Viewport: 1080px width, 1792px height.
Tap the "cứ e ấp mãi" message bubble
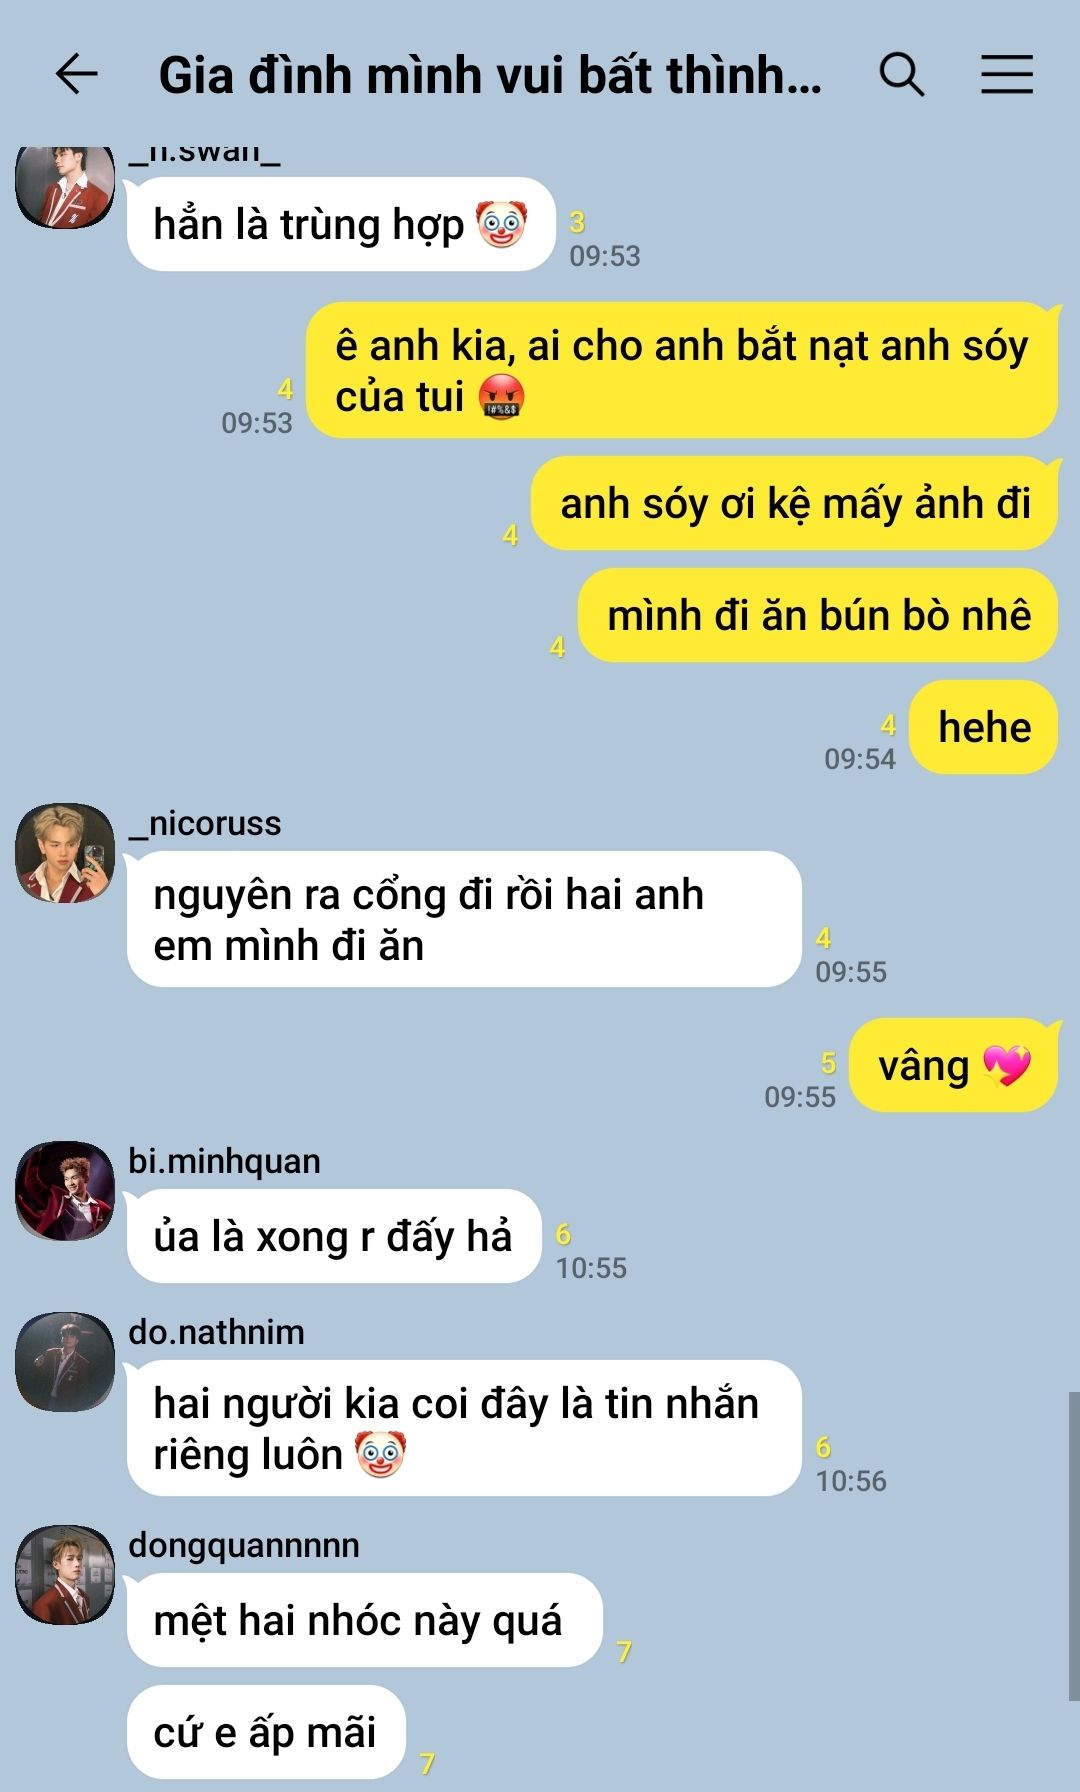click(x=266, y=1732)
